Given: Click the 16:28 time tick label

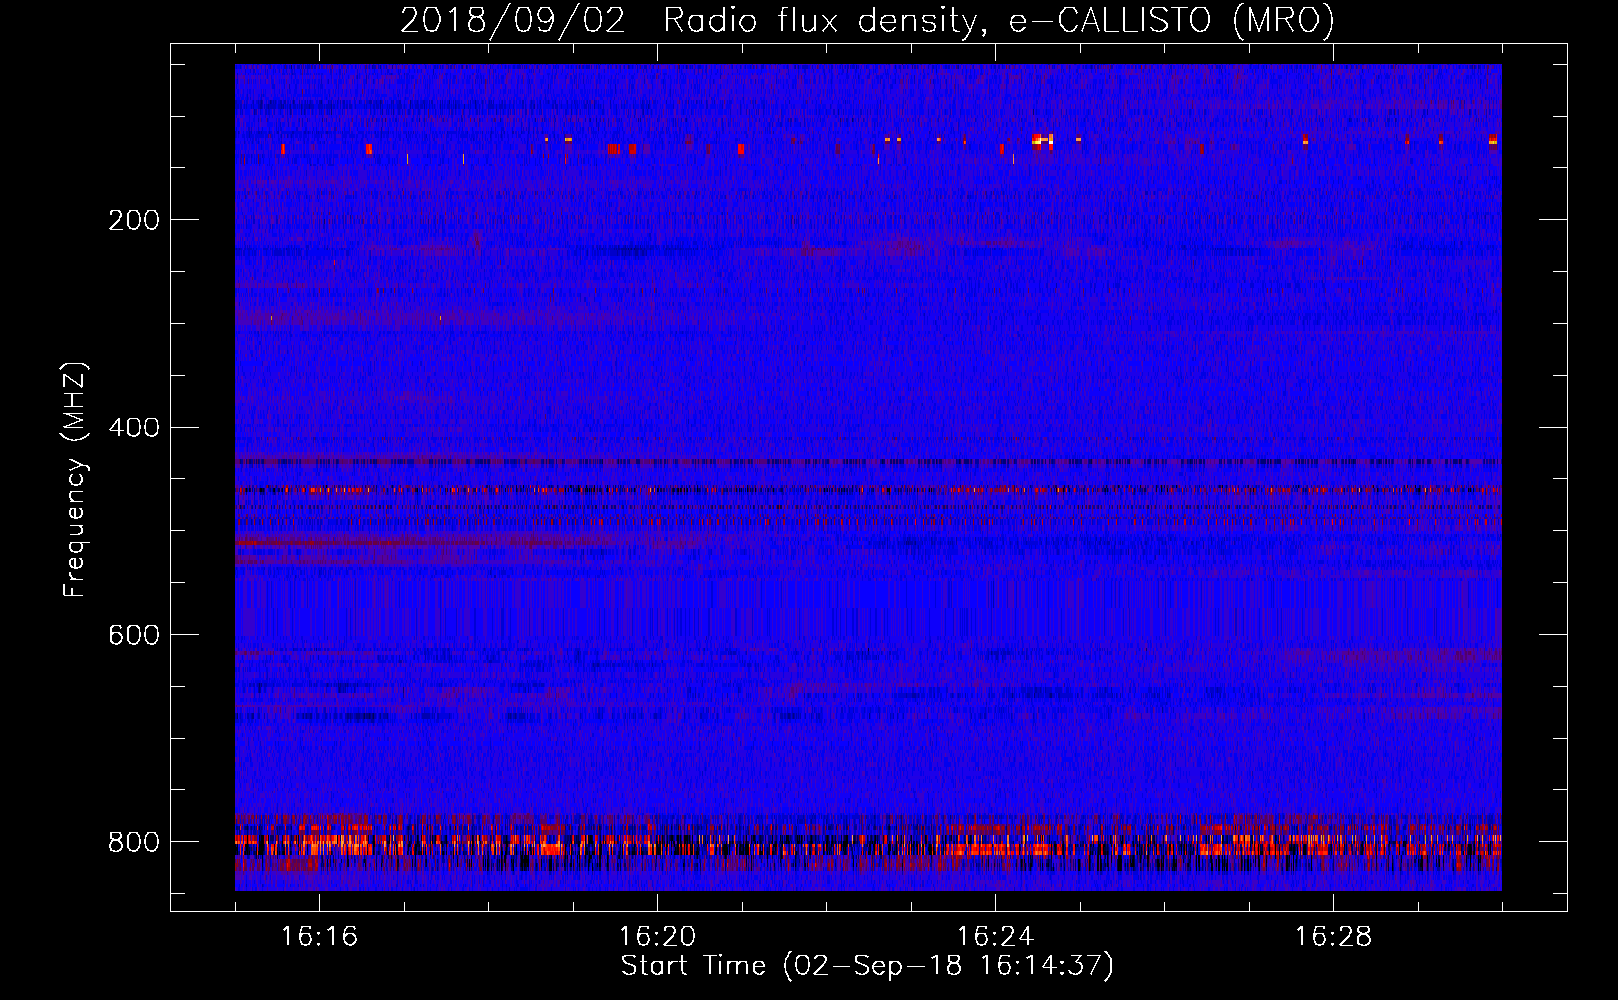Looking at the screenshot, I should pos(1333,937).
